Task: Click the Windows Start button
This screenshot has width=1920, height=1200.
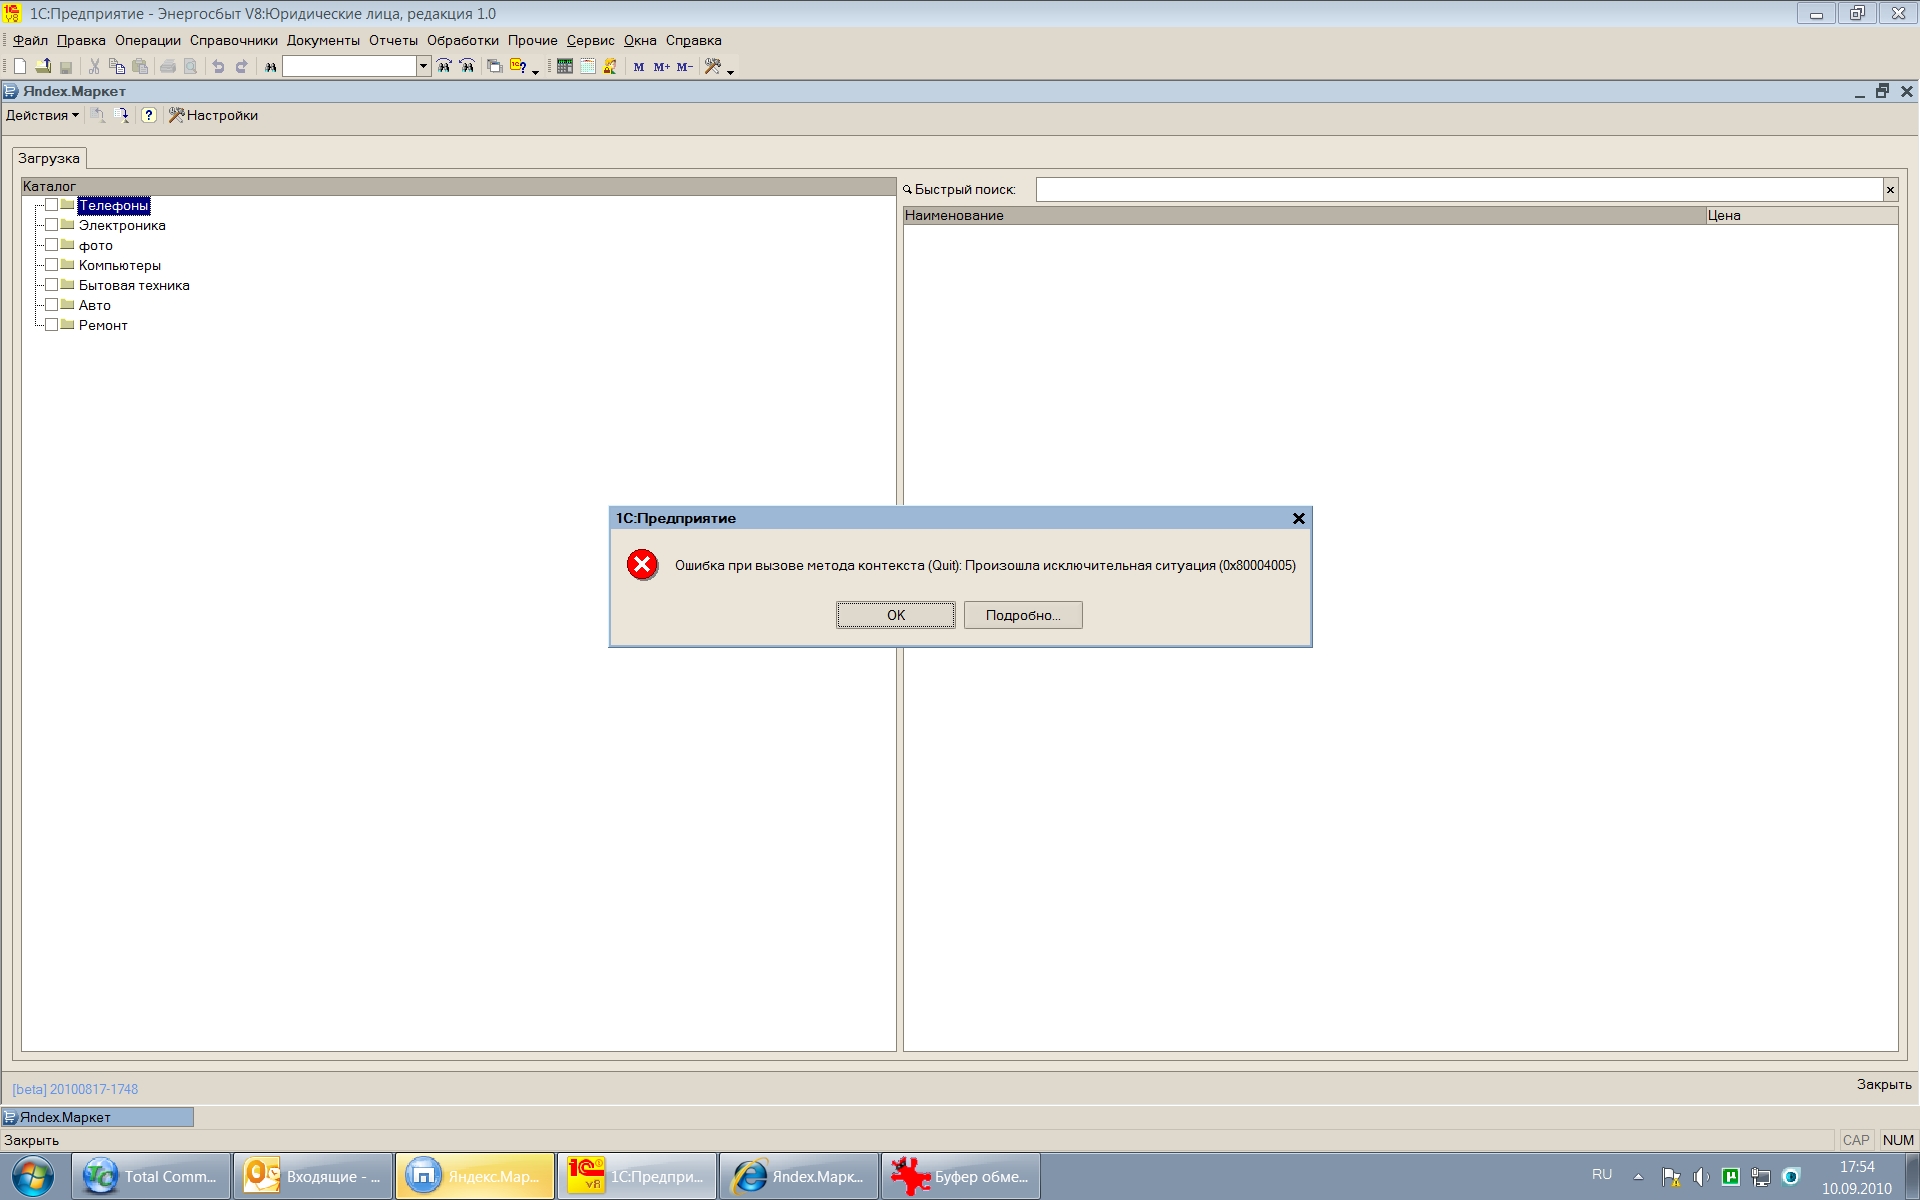Action: tap(32, 1177)
